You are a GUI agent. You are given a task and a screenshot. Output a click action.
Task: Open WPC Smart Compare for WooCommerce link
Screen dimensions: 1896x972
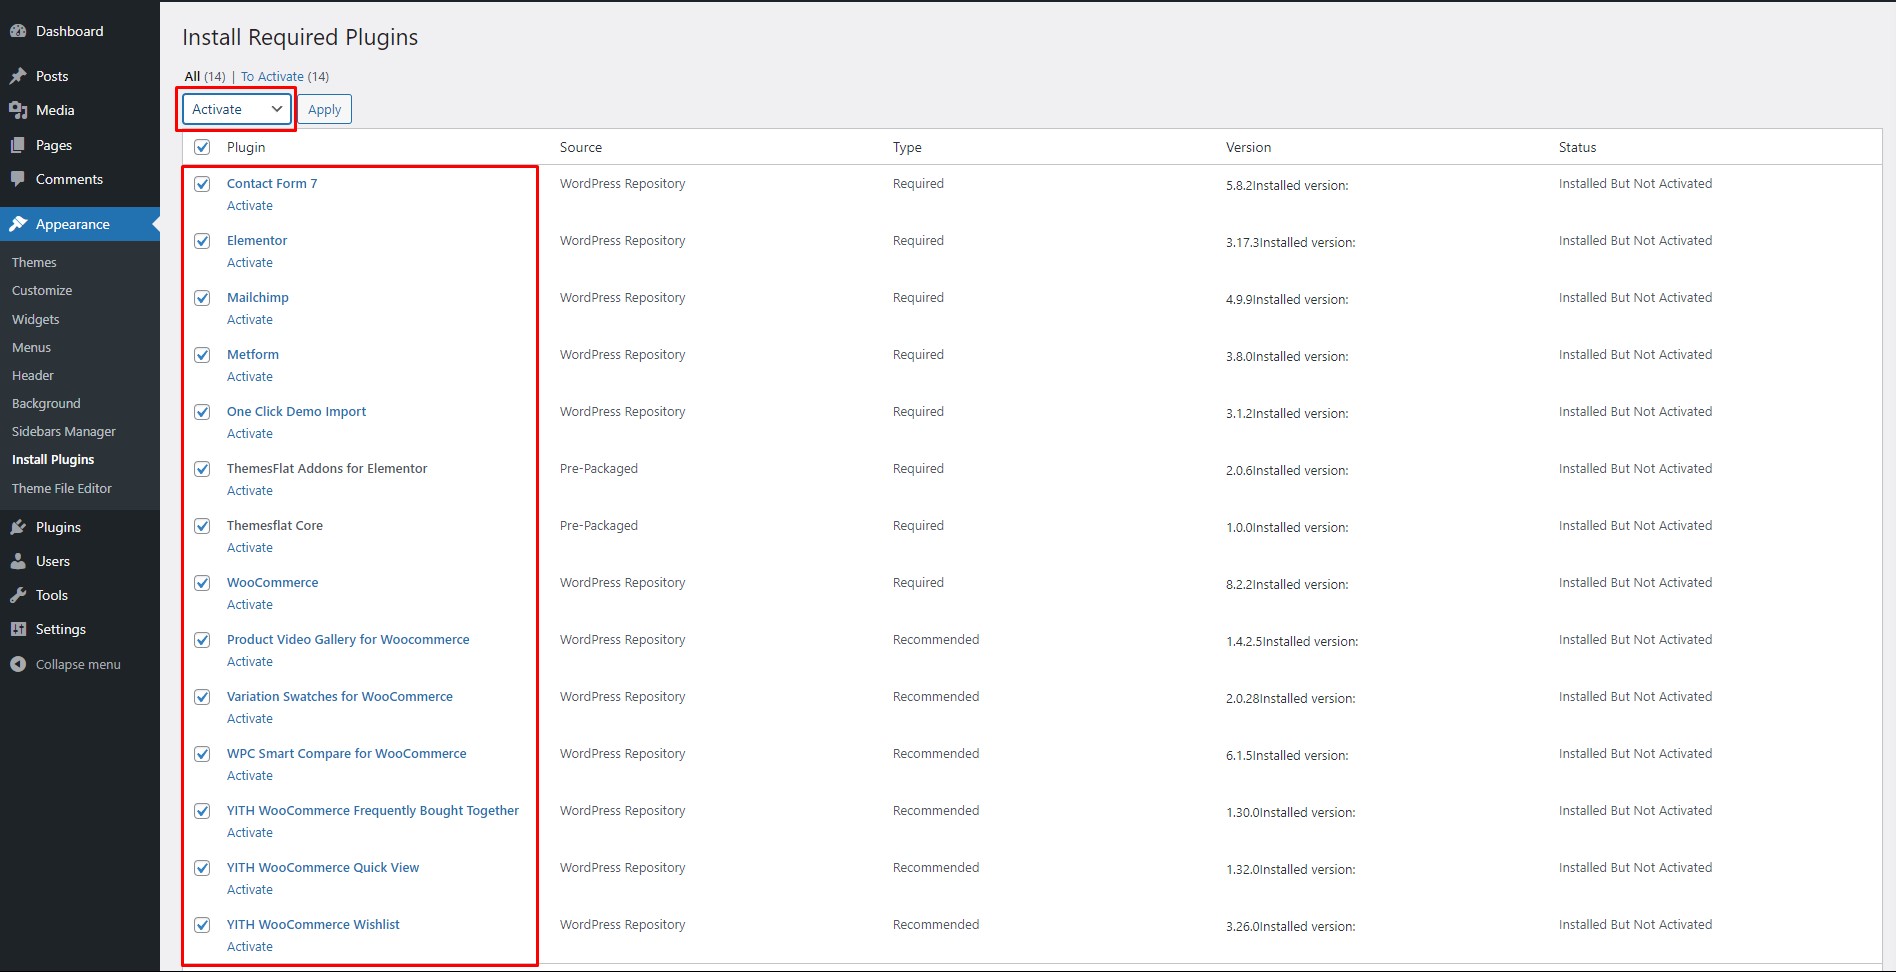click(x=347, y=753)
